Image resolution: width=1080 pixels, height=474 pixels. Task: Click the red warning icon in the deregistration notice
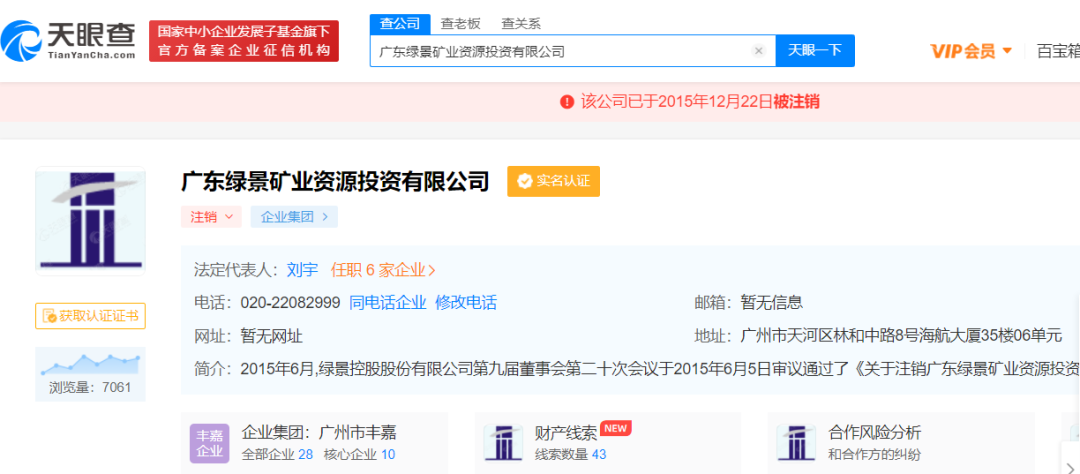click(x=567, y=102)
